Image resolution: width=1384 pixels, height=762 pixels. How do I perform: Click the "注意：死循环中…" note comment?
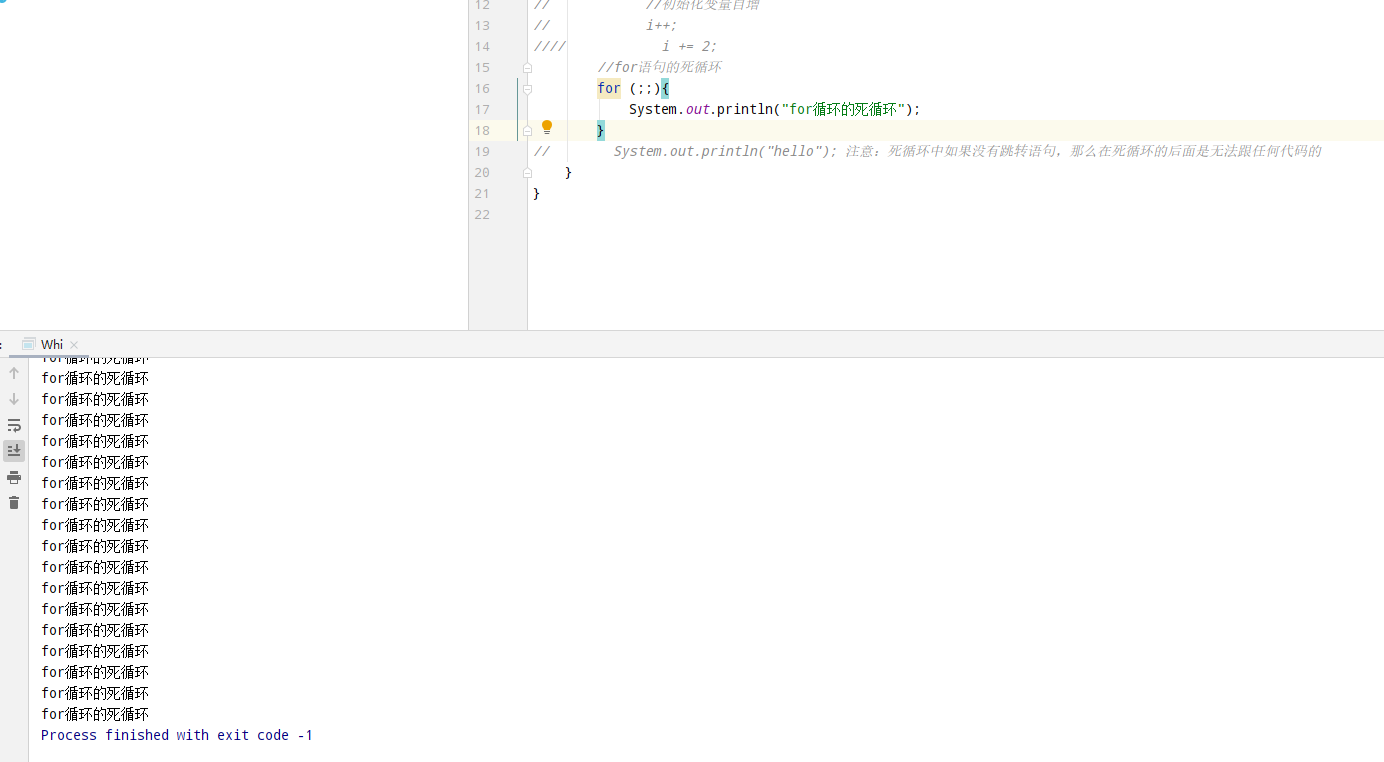pos(1084,151)
